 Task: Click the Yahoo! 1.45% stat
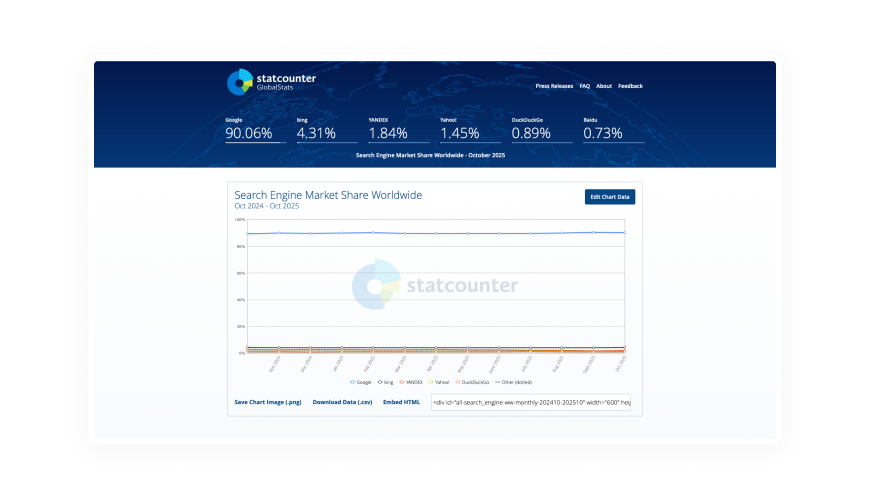click(470, 129)
